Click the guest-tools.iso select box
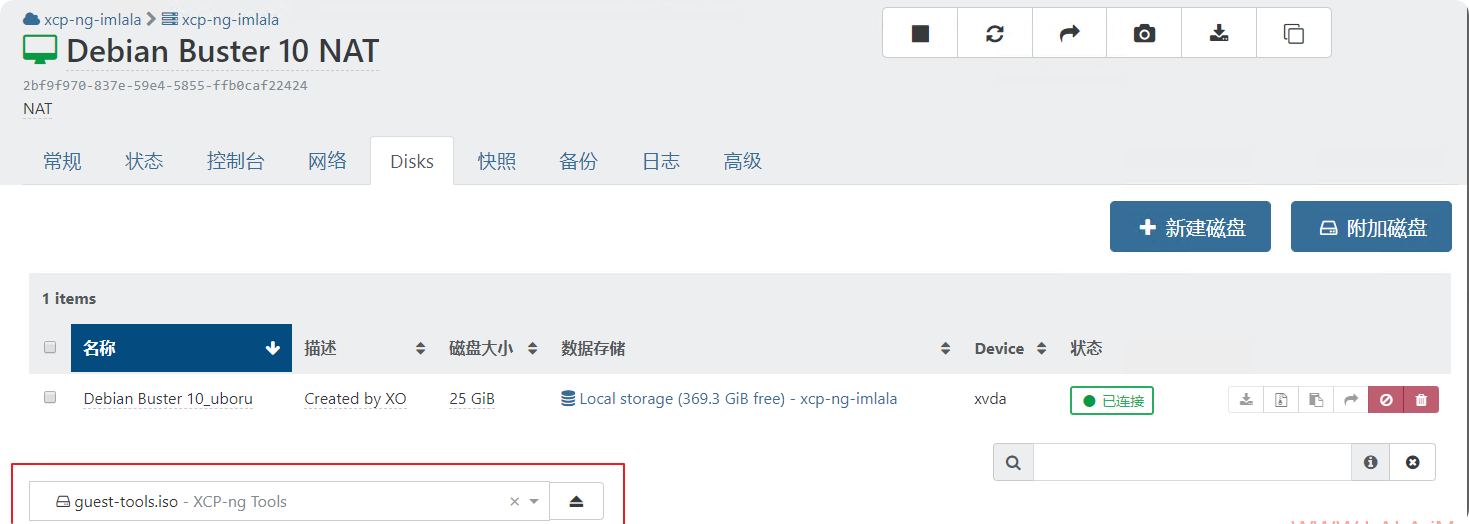Image resolution: width=1469 pixels, height=524 pixels. coord(289,501)
